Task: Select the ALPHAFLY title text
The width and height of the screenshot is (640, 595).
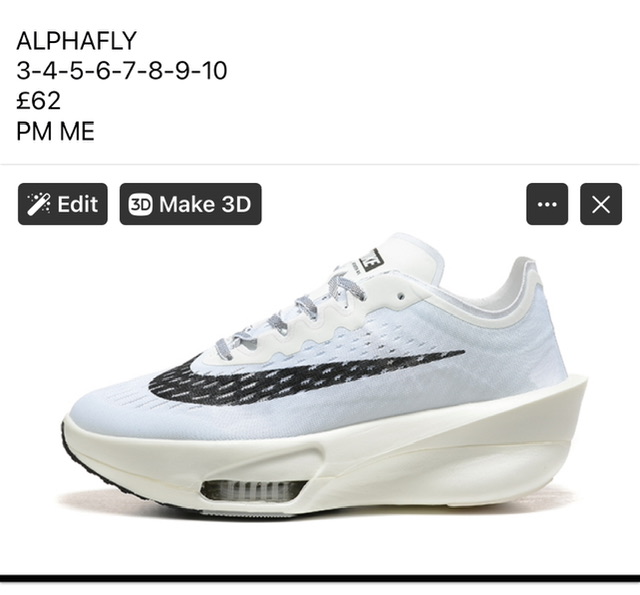Action: 76,40
